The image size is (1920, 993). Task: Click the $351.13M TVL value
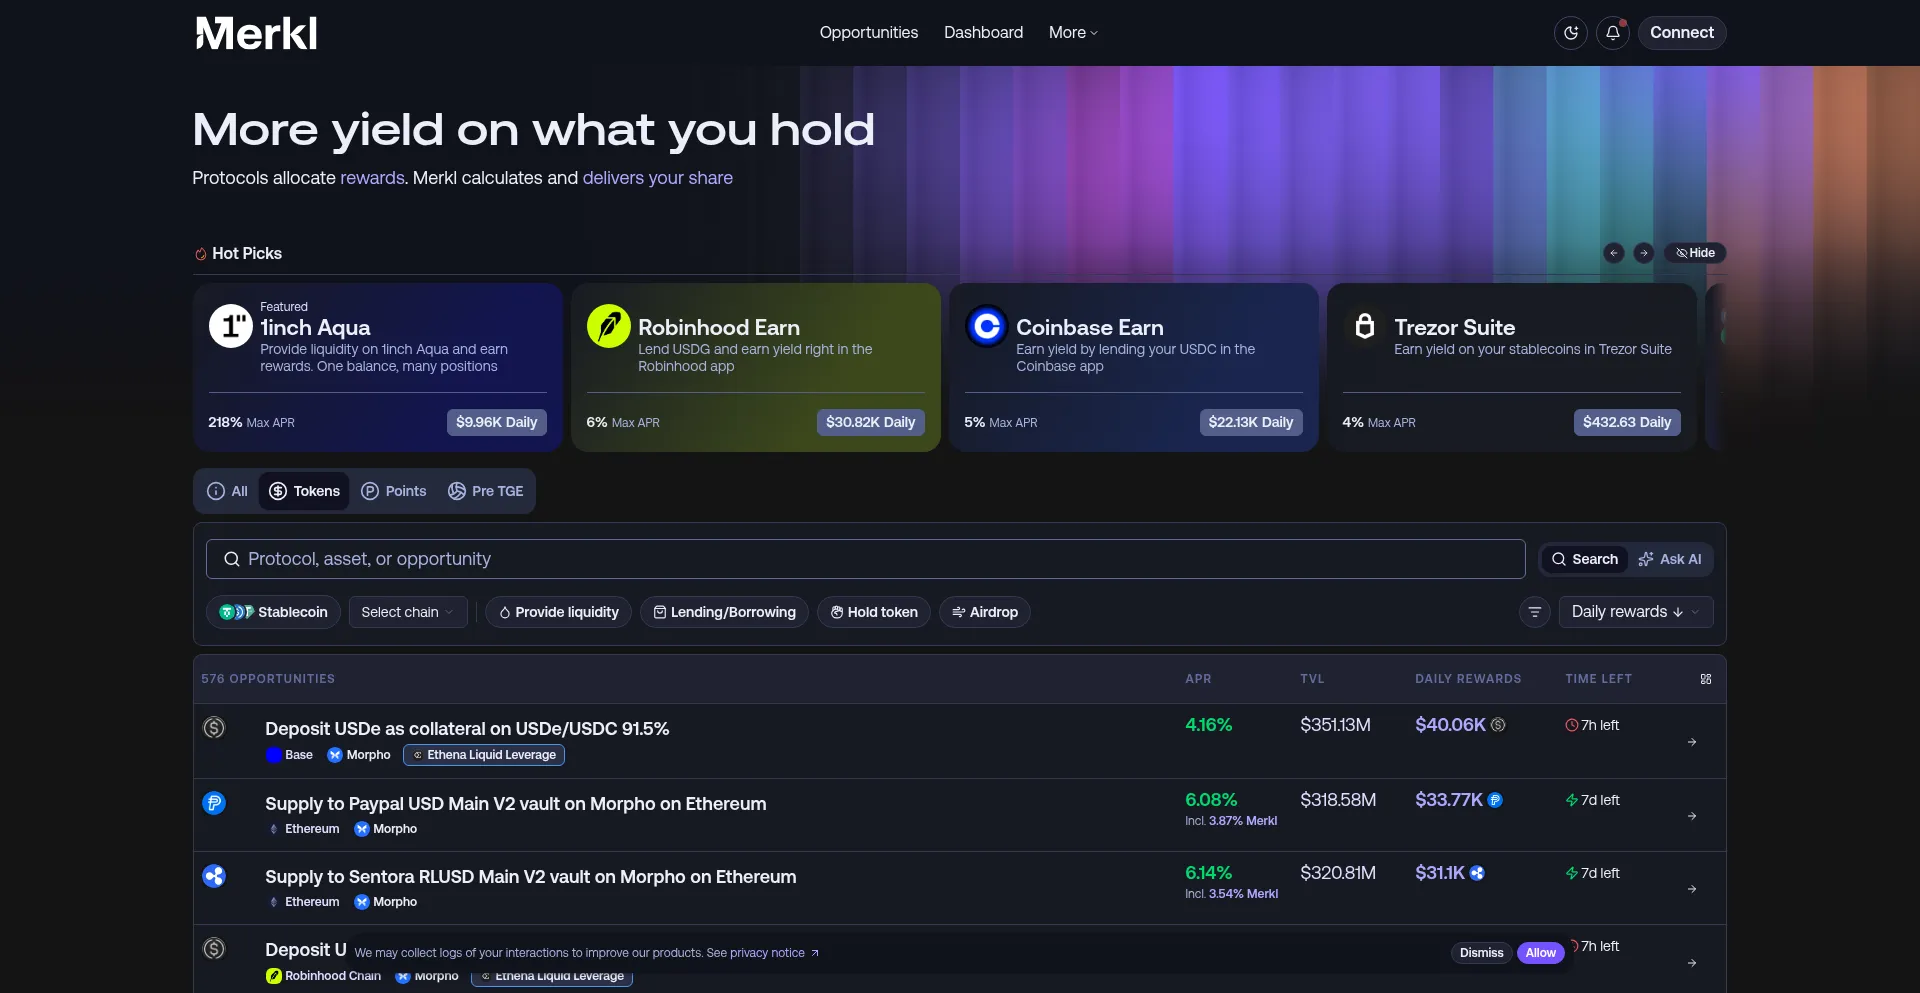pyautogui.click(x=1335, y=725)
